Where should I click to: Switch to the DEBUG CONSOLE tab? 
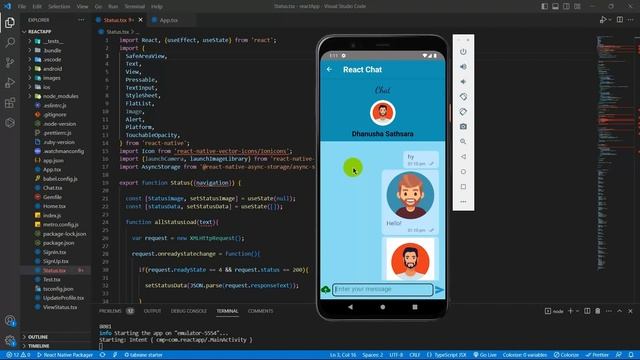(x=189, y=311)
